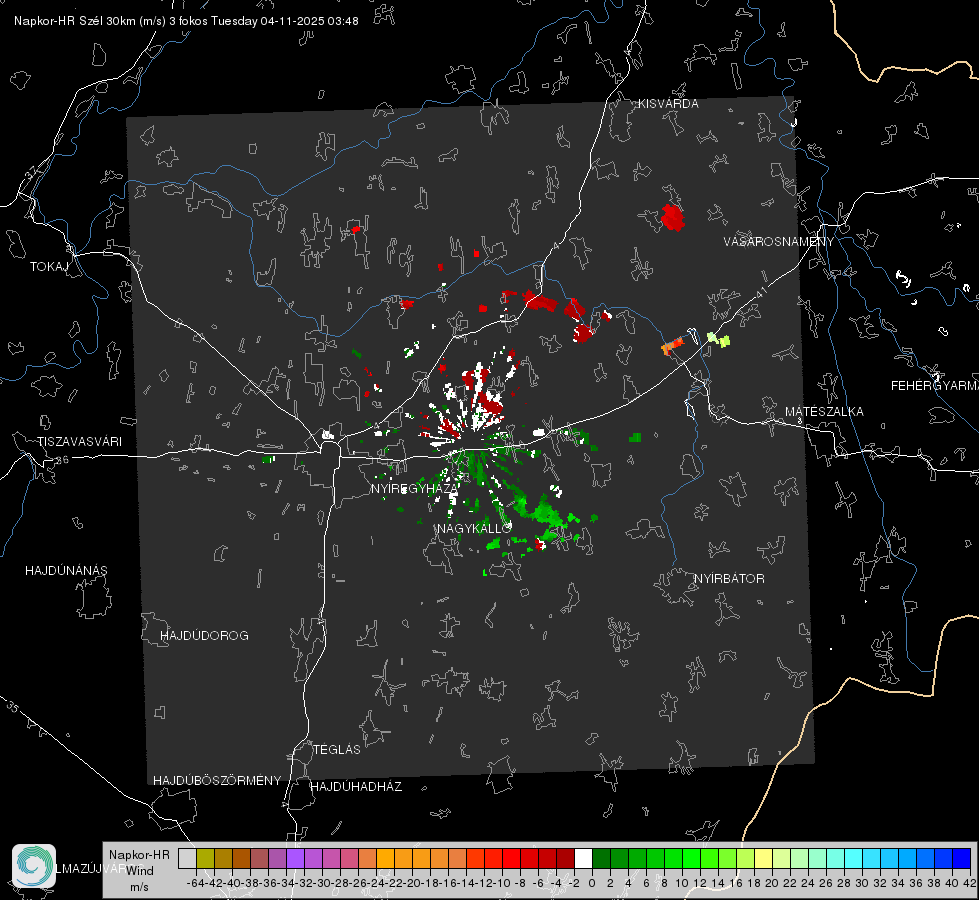The height and width of the screenshot is (900, 979).
Task: Click the HAJDÚDOROG label
Action: tap(204, 636)
